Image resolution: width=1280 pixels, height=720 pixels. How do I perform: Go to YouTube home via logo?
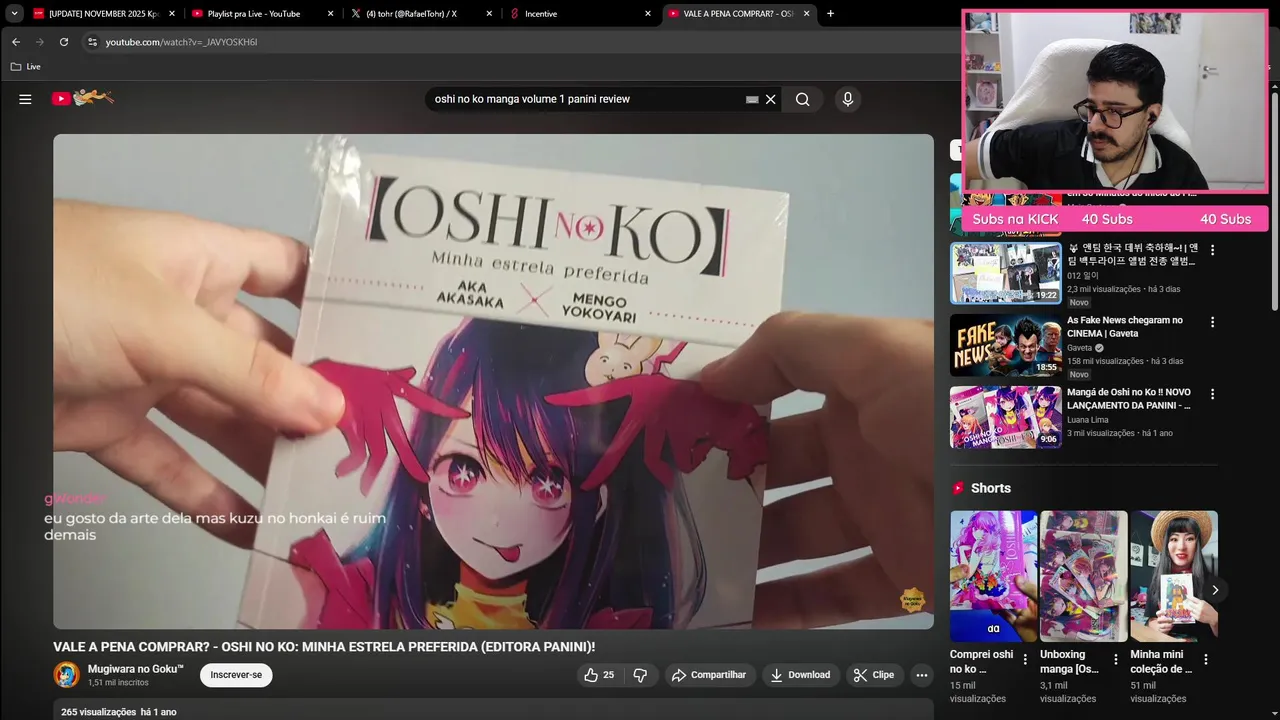82,98
